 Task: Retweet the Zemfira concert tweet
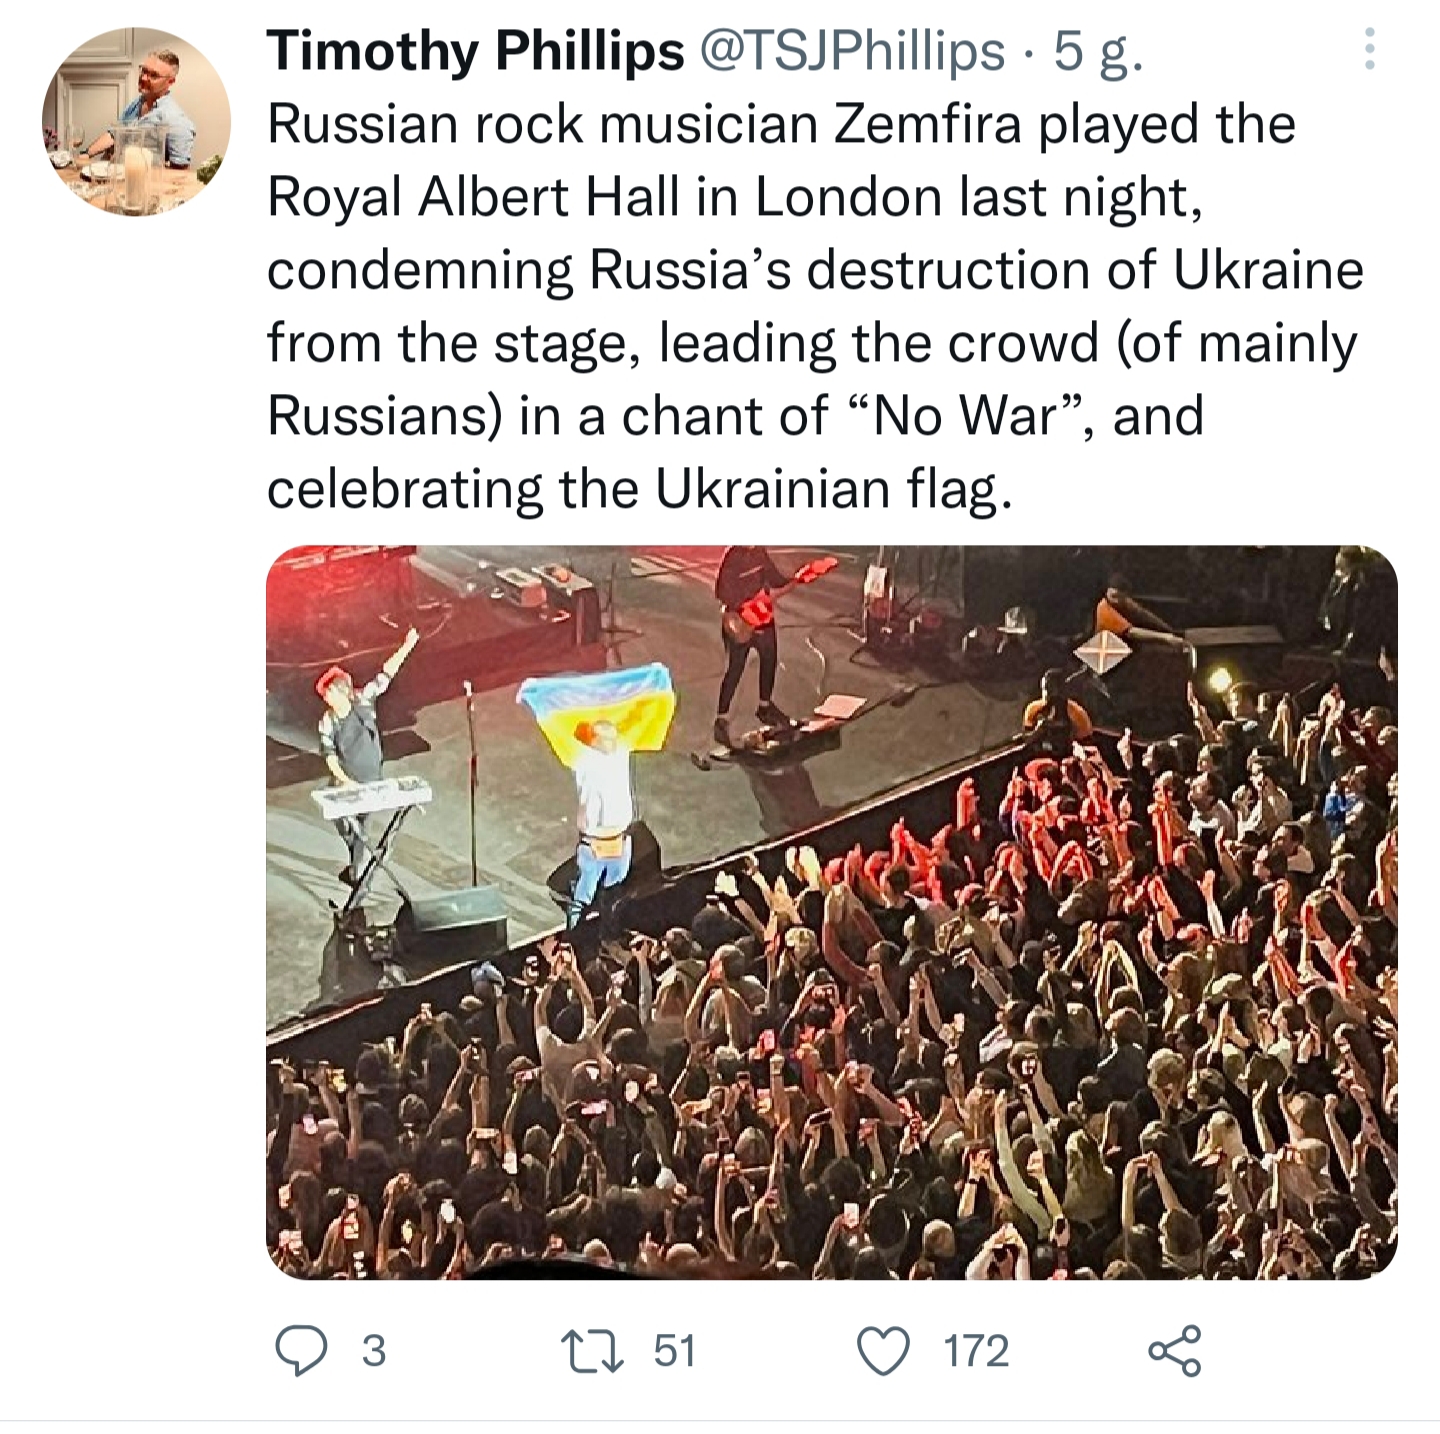[x=592, y=1350]
